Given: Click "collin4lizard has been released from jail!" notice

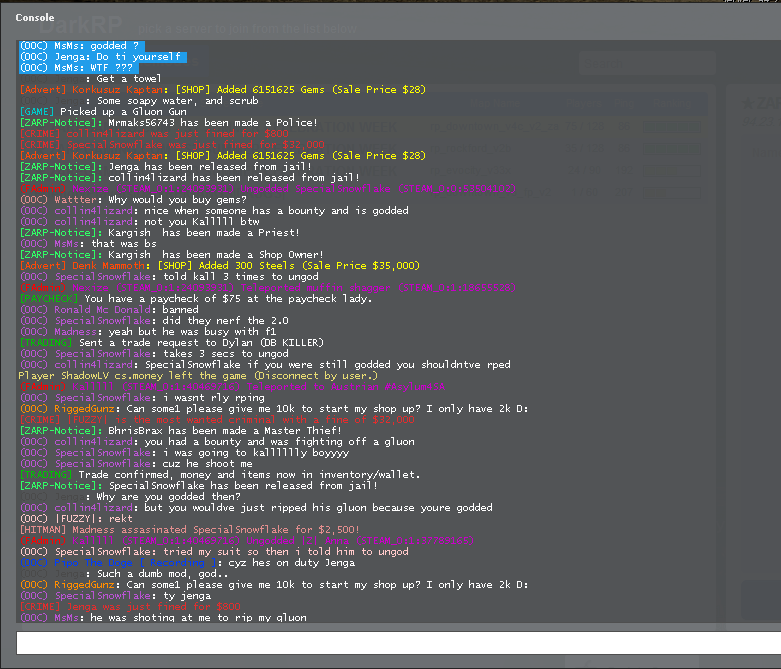Looking at the screenshot, I should tap(190, 177).
